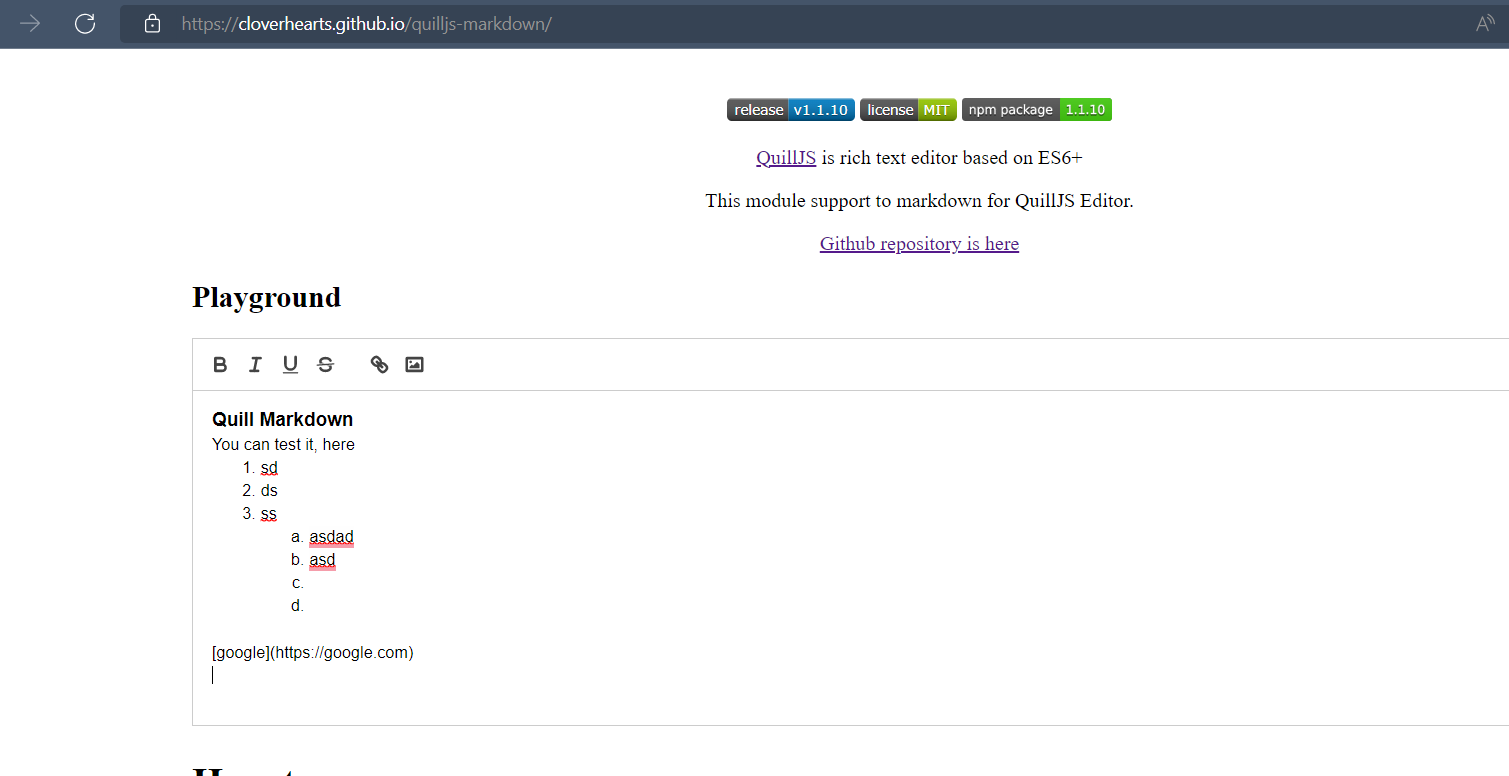Toggle strikethrough formatting in the editor toolbar
The height and width of the screenshot is (776, 1509).
coord(325,365)
